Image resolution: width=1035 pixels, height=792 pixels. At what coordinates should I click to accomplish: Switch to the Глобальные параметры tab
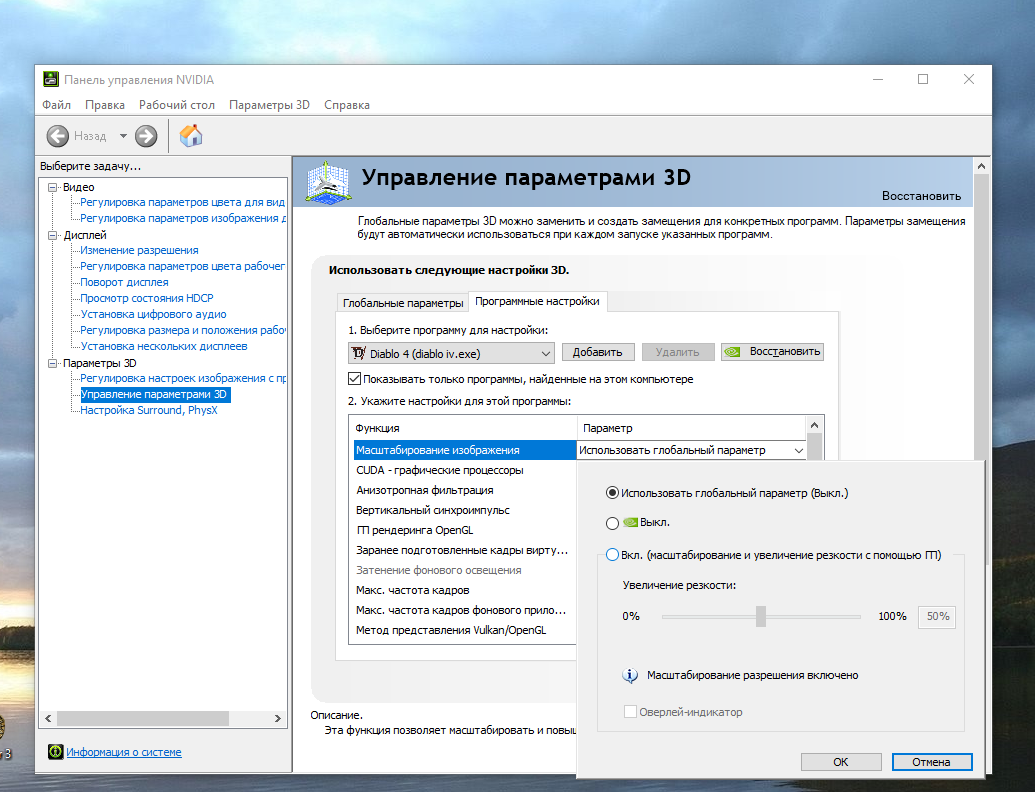[x=403, y=303]
